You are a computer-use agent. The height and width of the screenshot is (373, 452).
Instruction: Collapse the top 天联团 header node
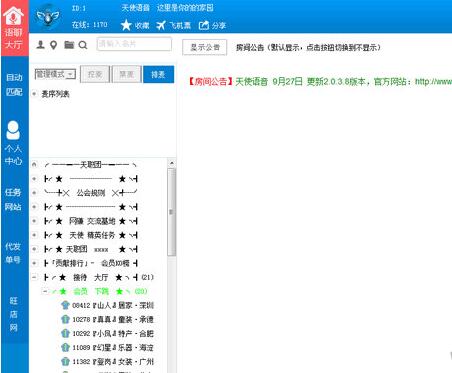click(34, 164)
